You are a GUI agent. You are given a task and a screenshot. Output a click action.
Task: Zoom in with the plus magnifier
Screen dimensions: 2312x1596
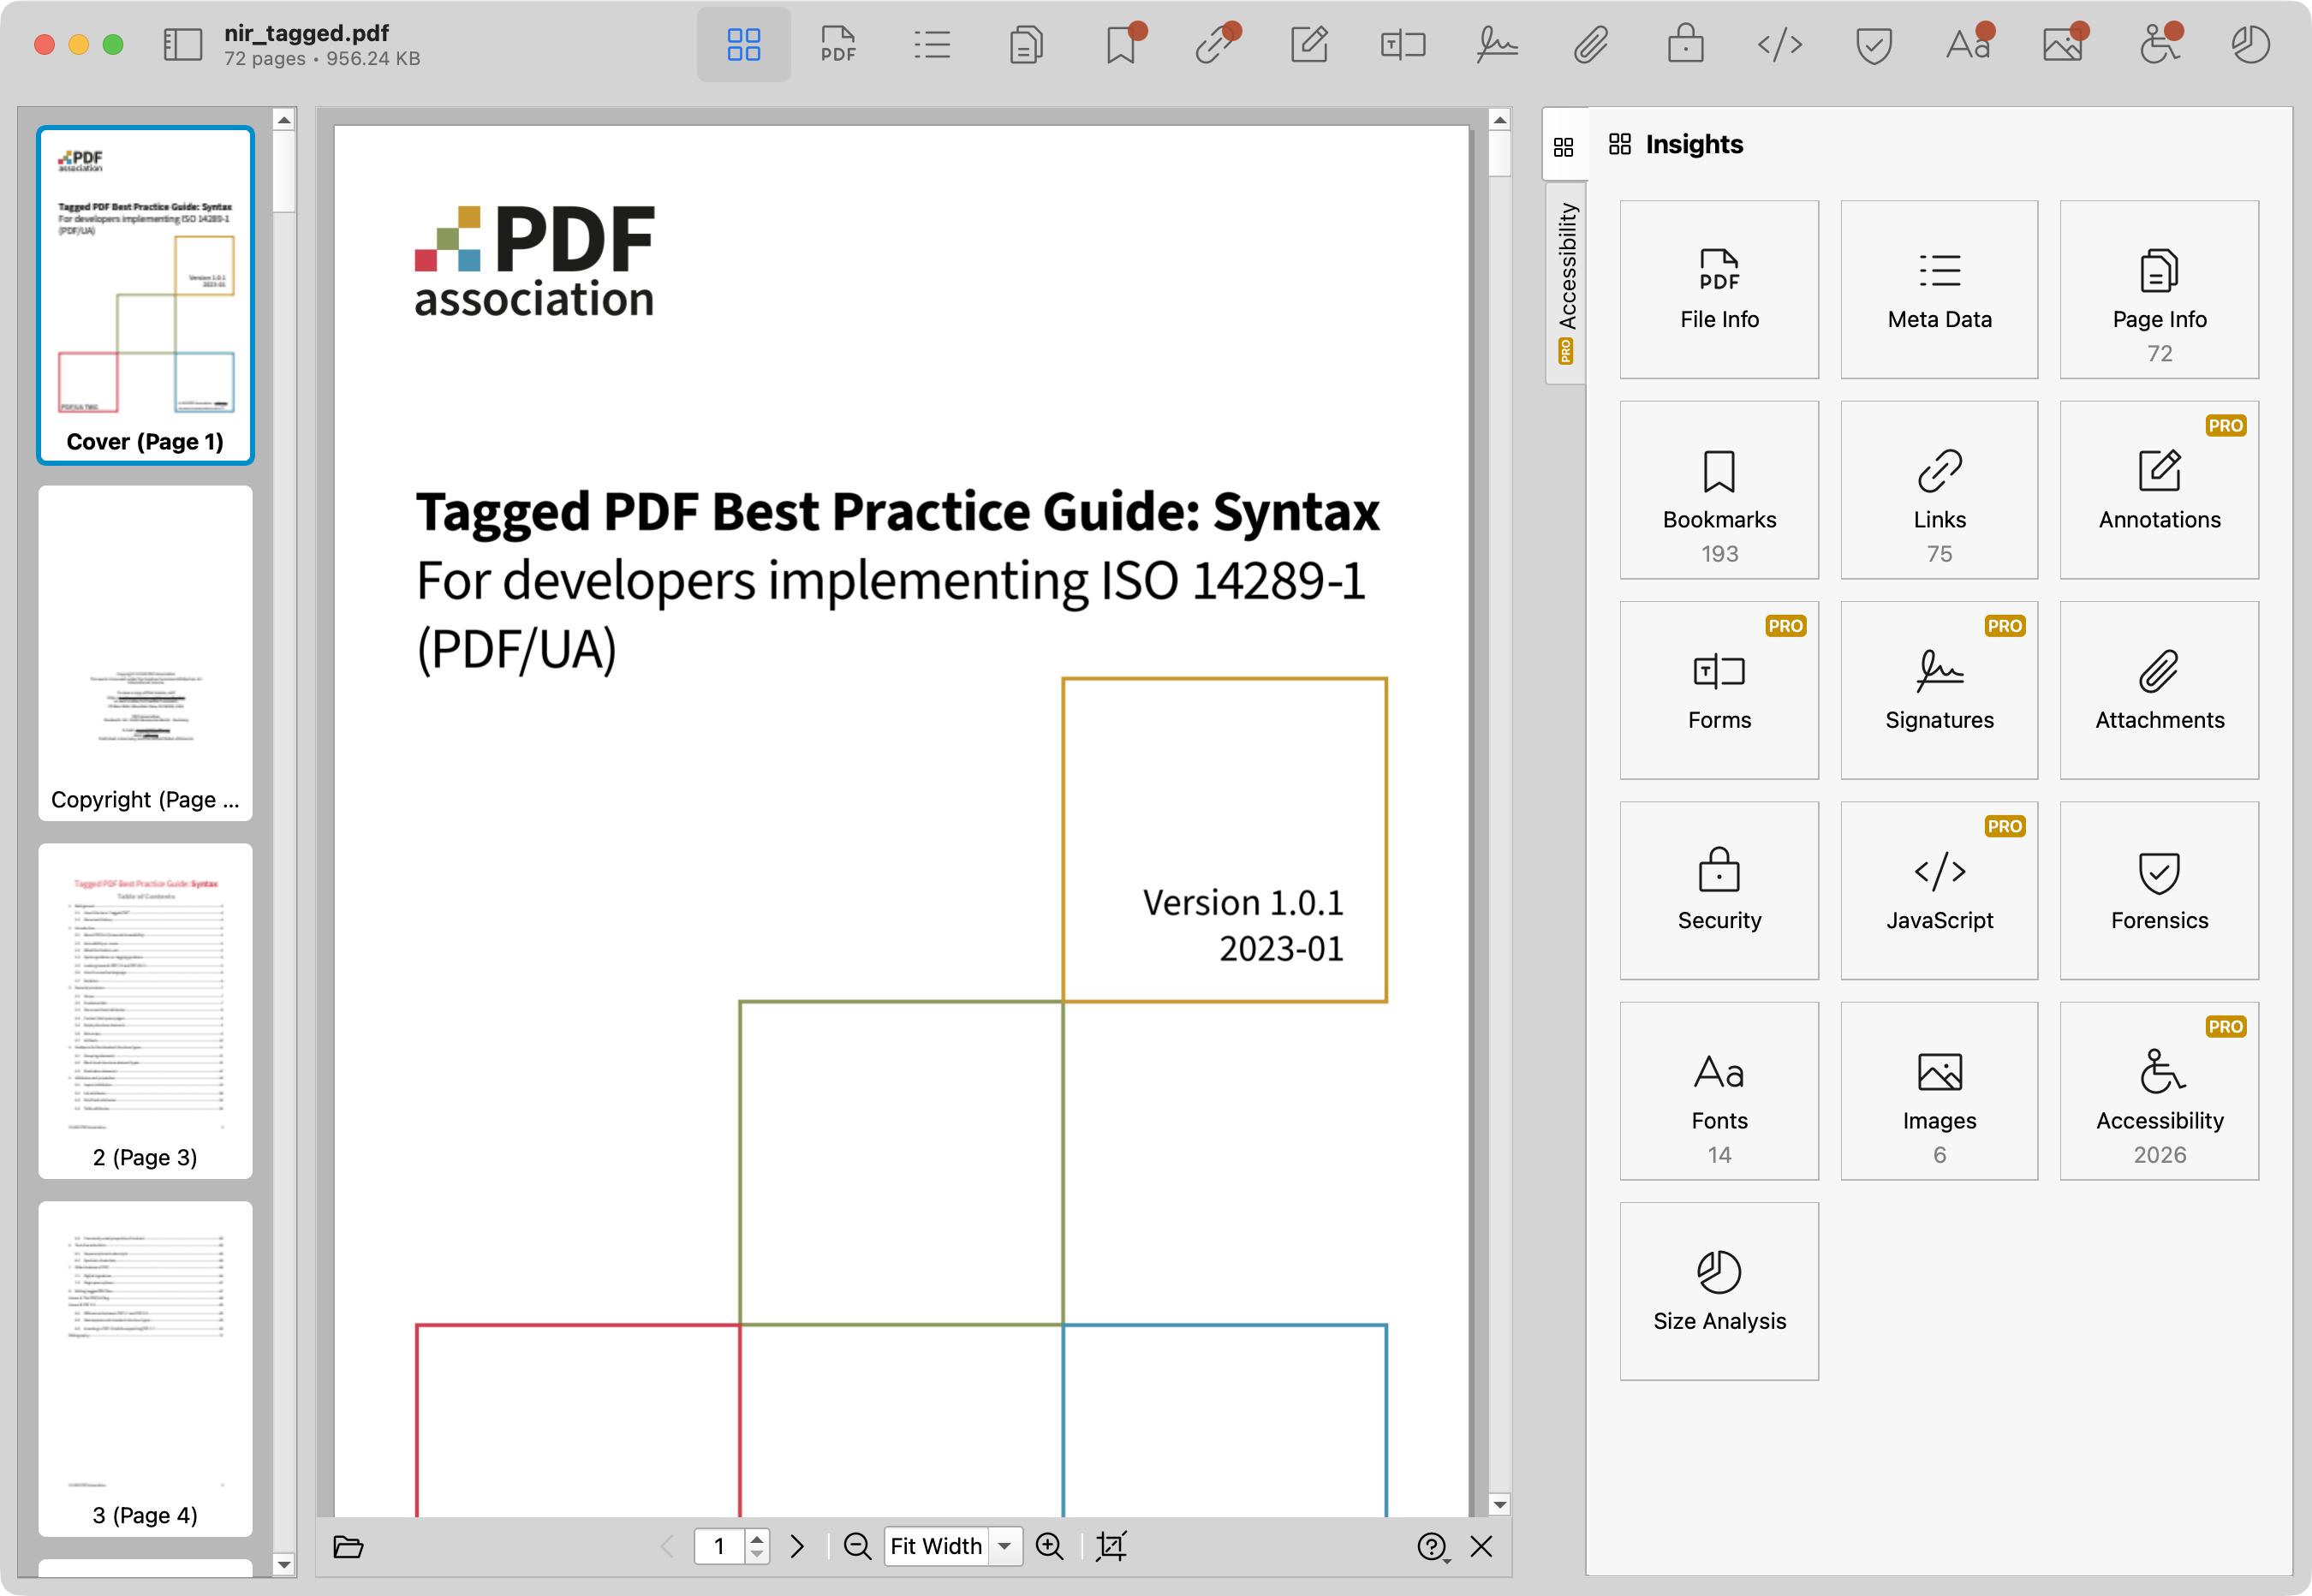coord(1050,1546)
